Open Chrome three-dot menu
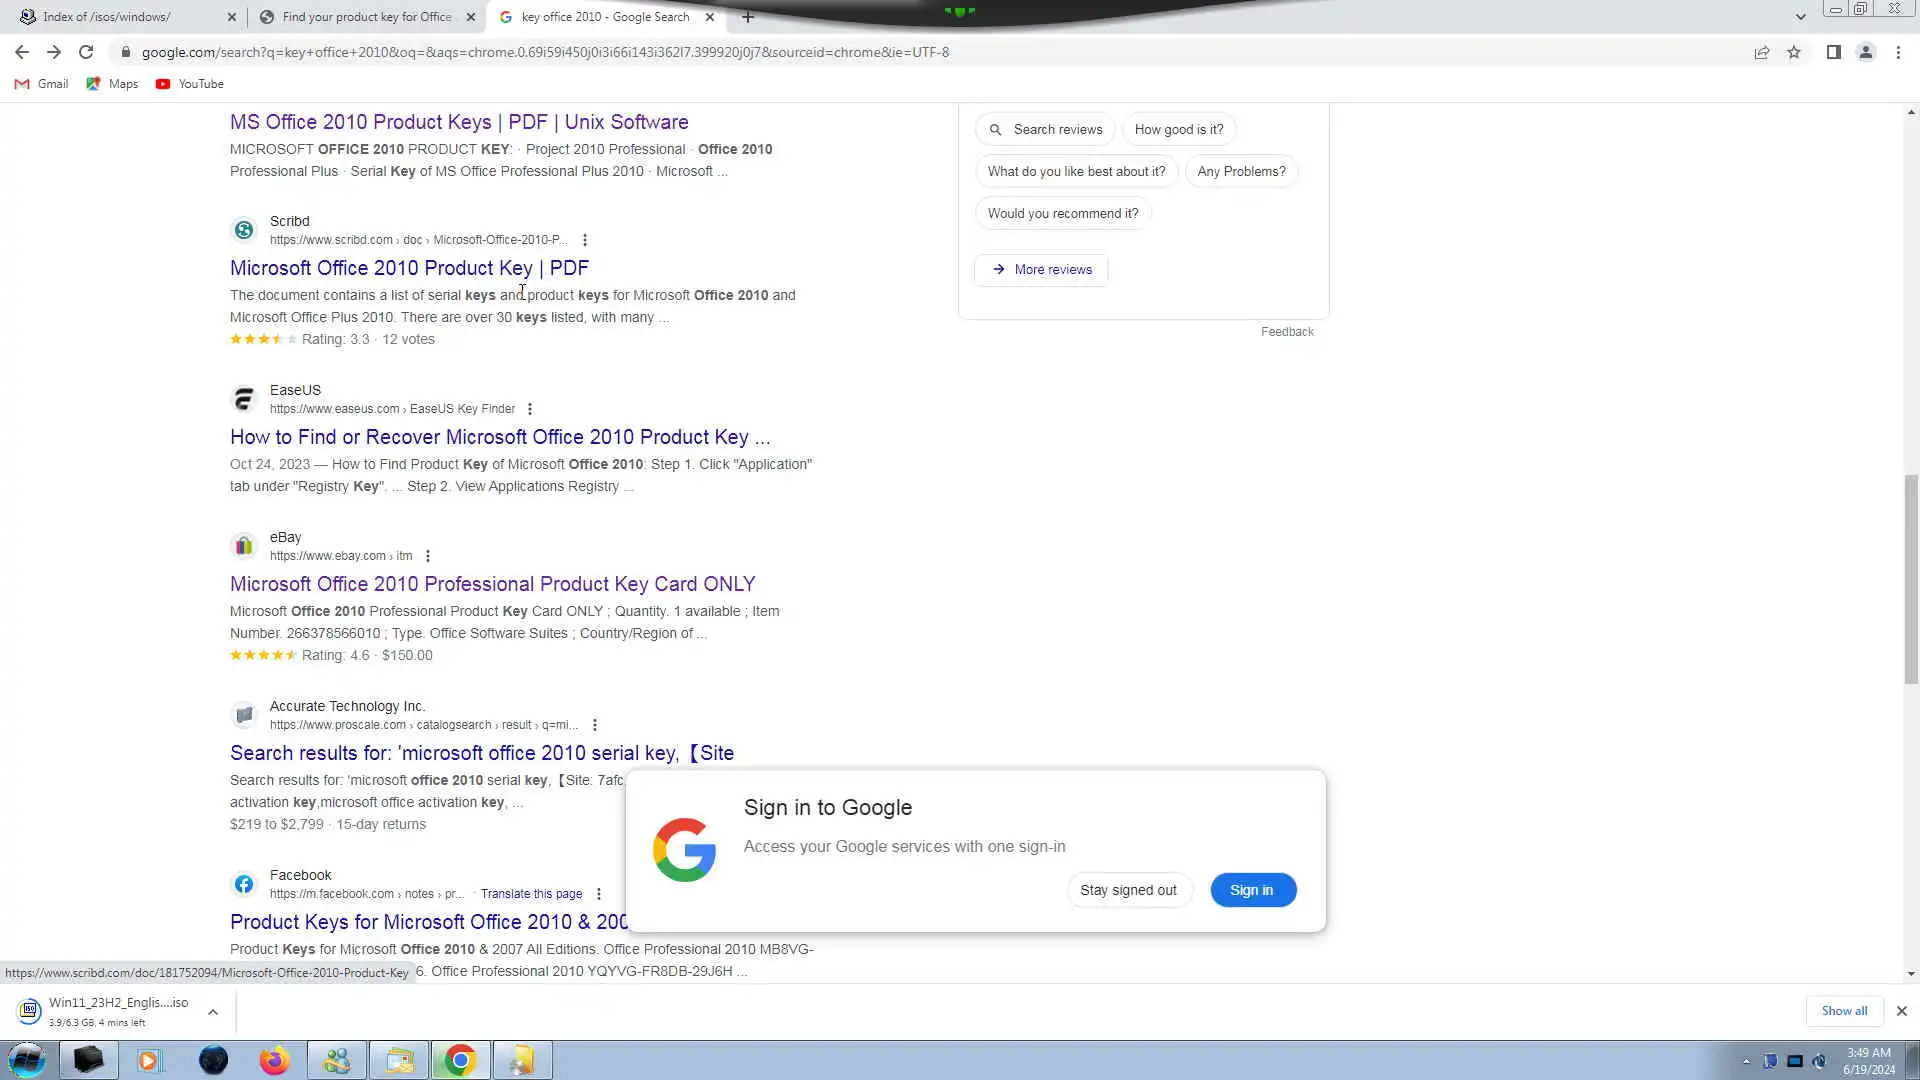The width and height of the screenshot is (1920, 1080). pos(1898,52)
